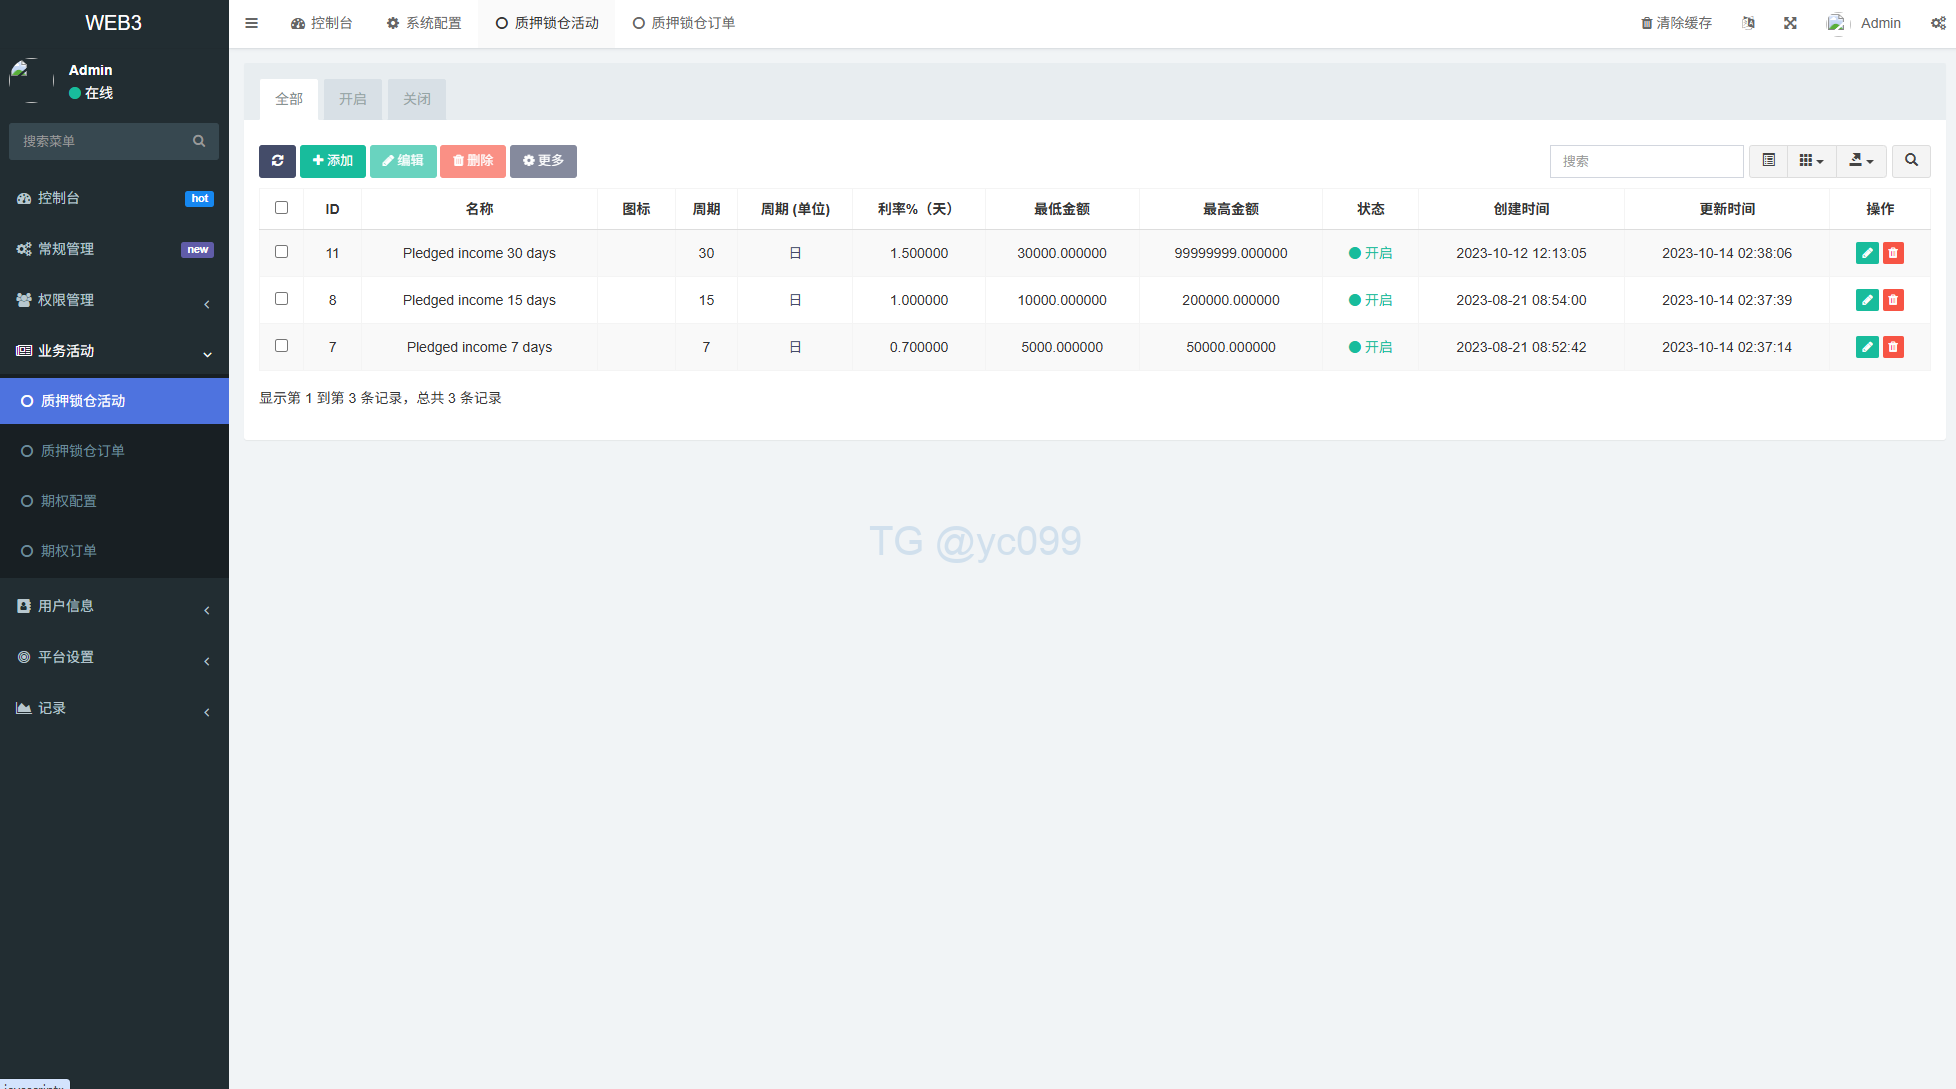Click the 清除缓存 link
The height and width of the screenshot is (1089, 1956).
click(1676, 23)
